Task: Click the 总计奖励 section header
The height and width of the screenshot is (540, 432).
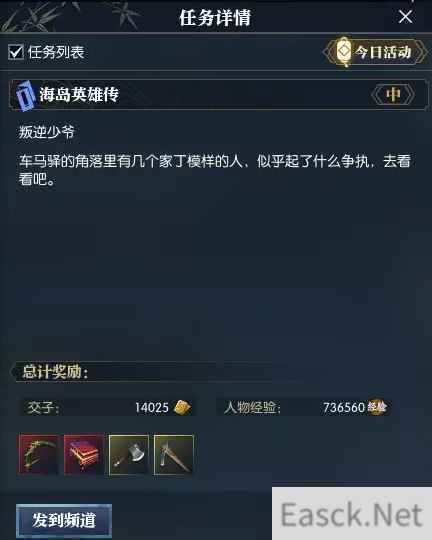Action: click(x=55, y=372)
